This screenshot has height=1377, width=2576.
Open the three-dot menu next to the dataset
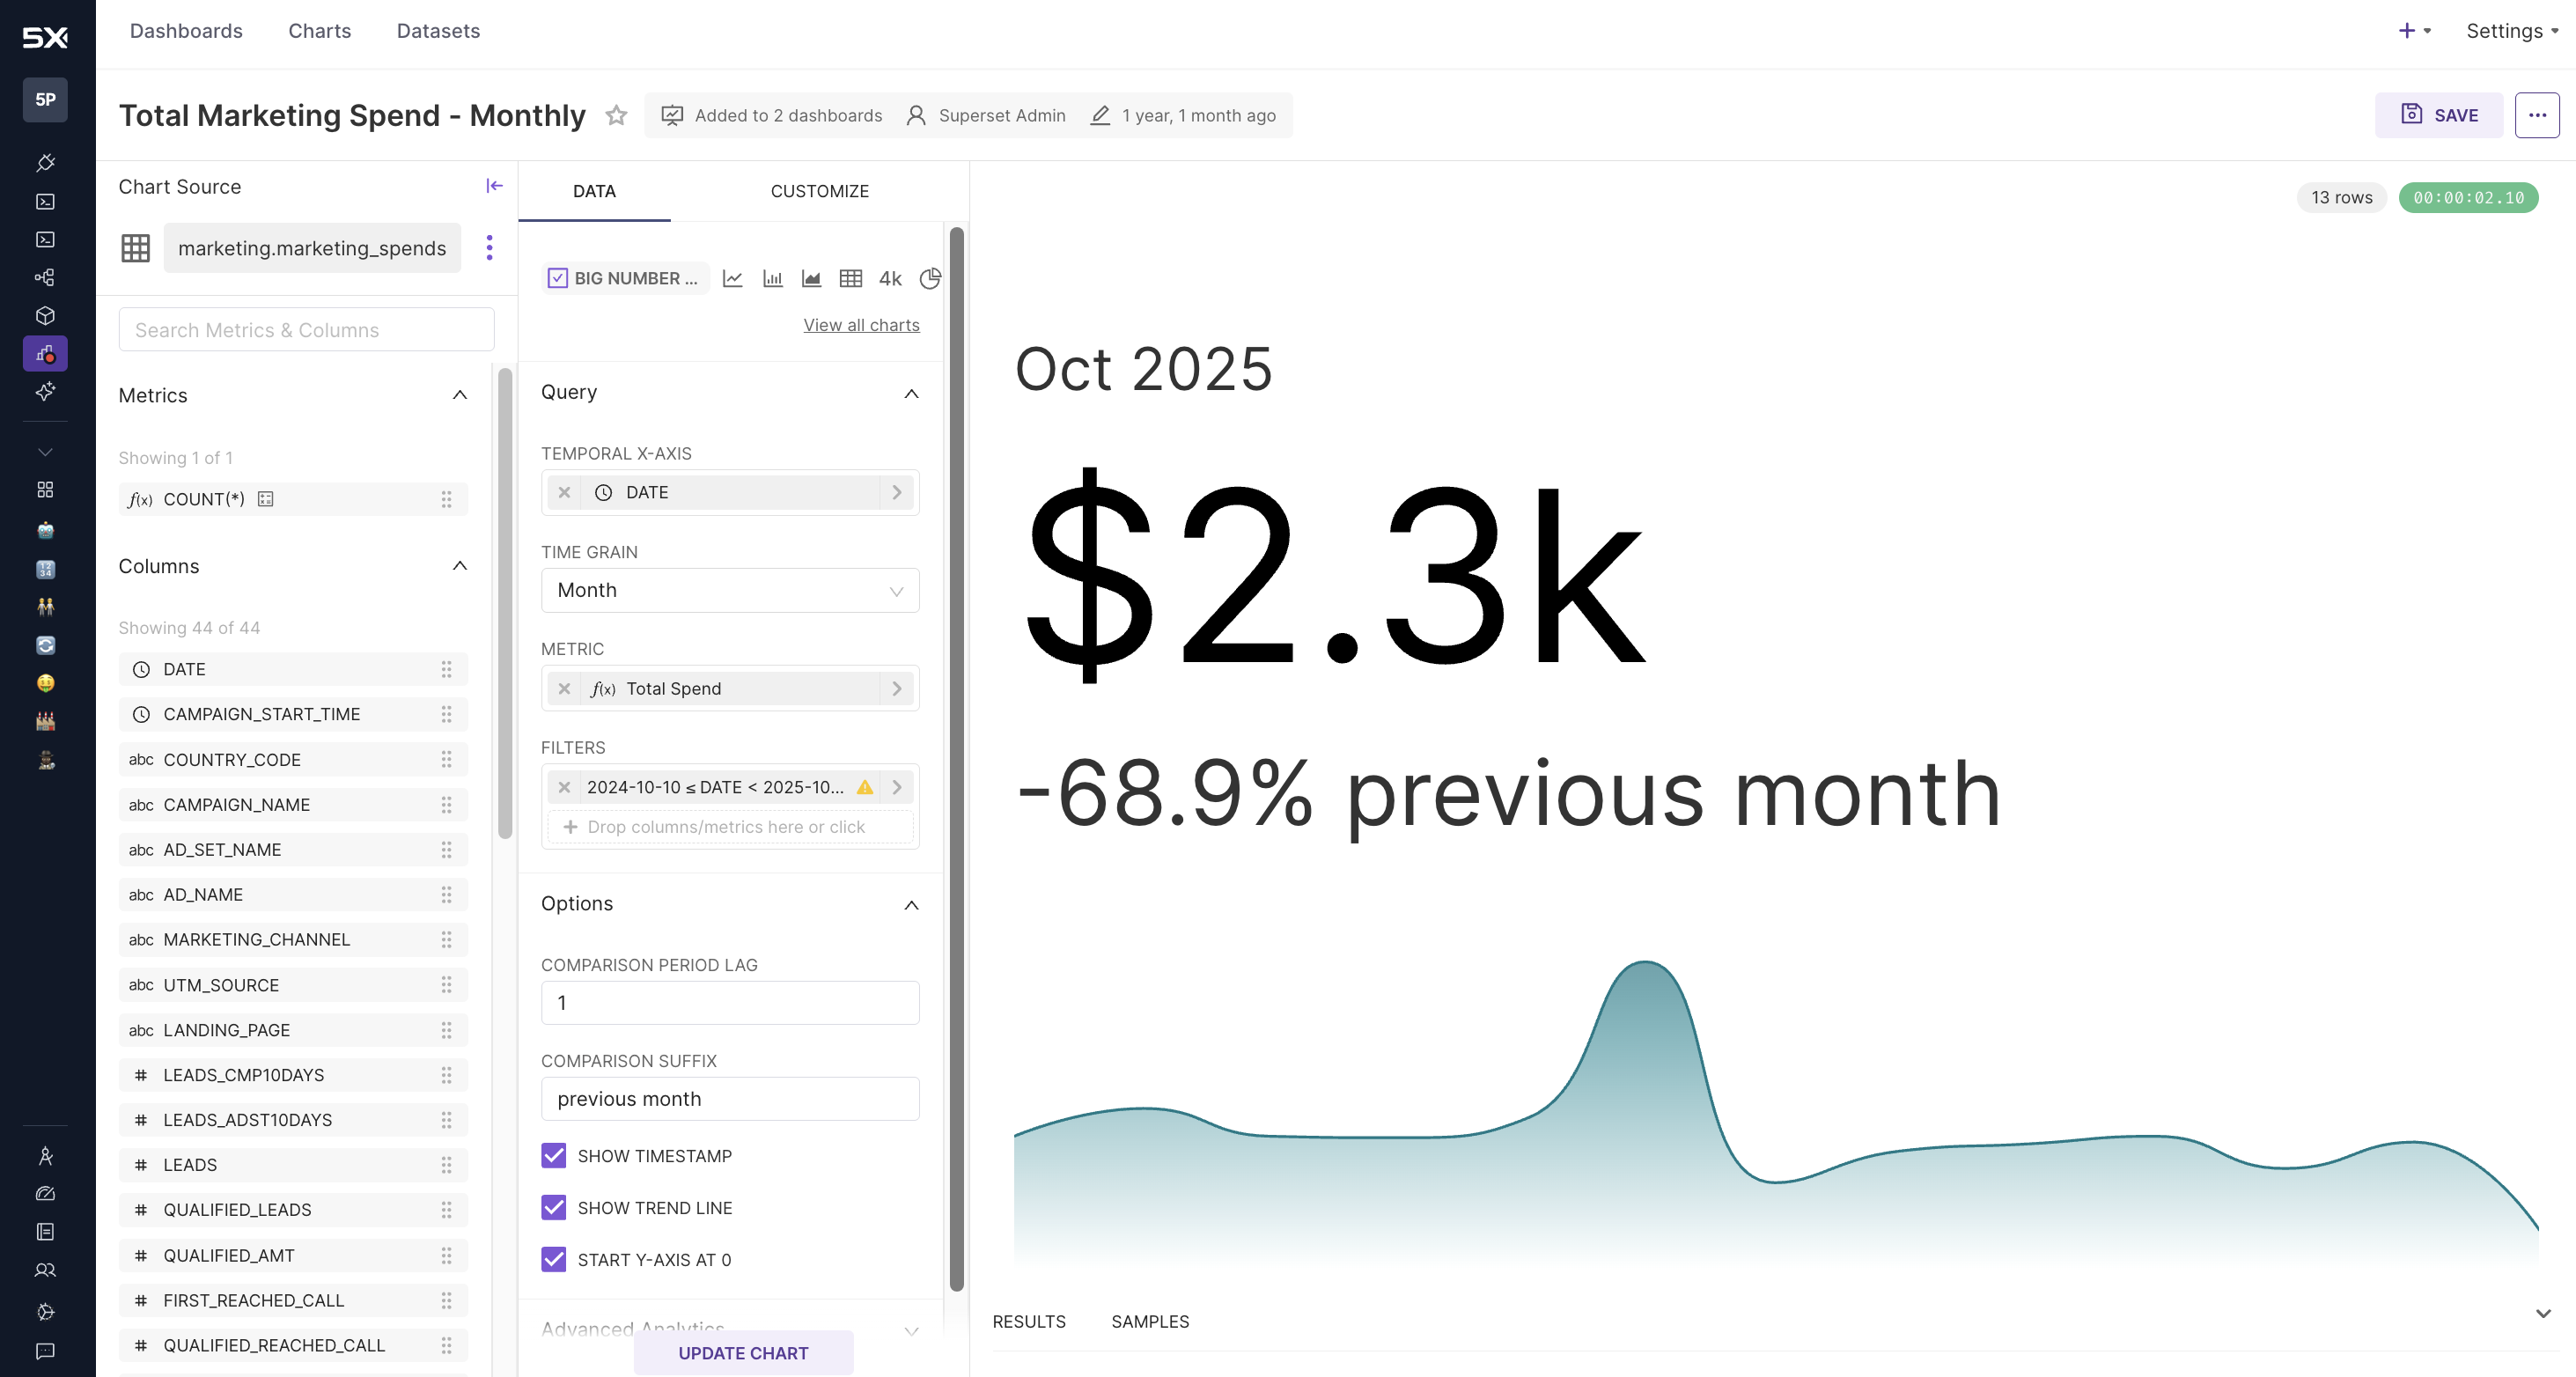(x=490, y=247)
